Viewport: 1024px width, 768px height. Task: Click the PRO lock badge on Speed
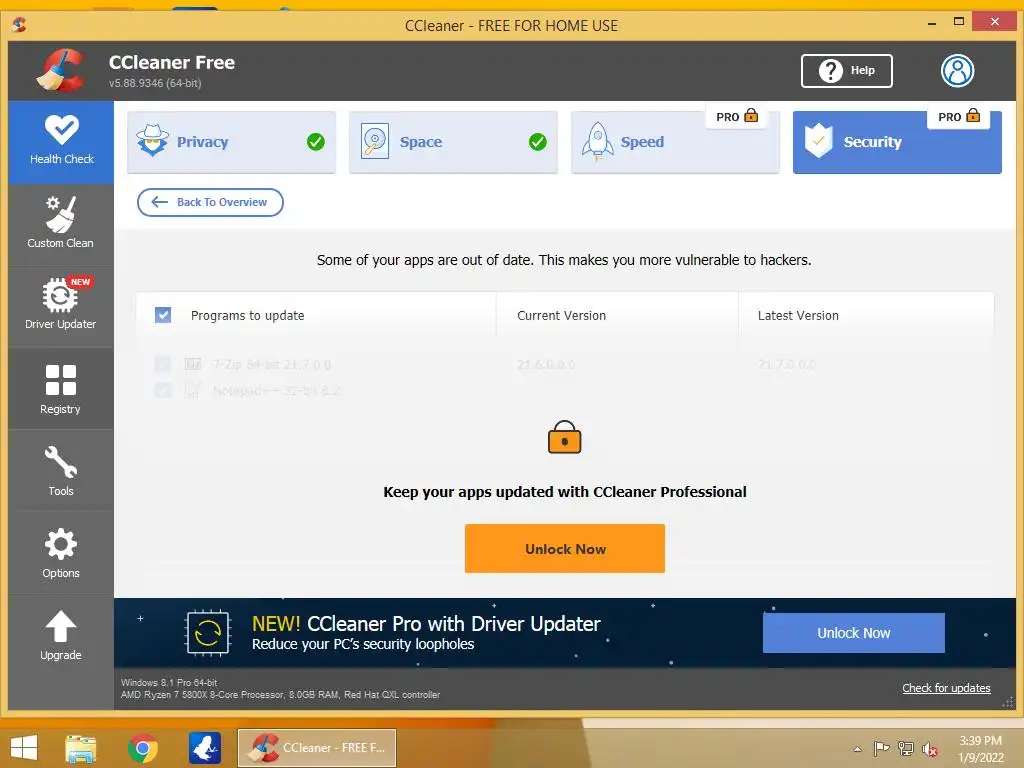point(737,117)
